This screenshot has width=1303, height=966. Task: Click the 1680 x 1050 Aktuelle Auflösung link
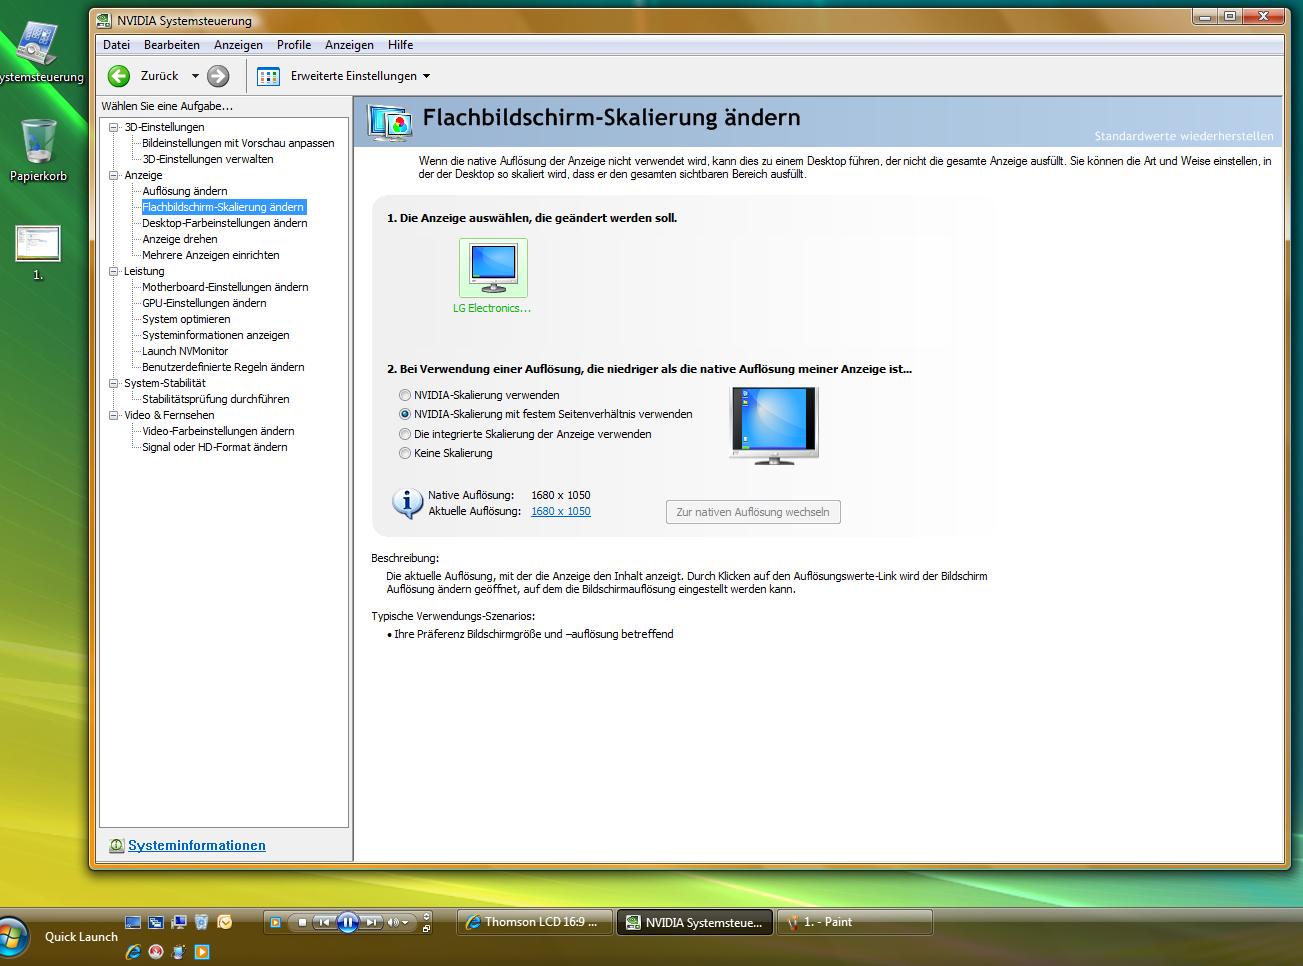(561, 511)
